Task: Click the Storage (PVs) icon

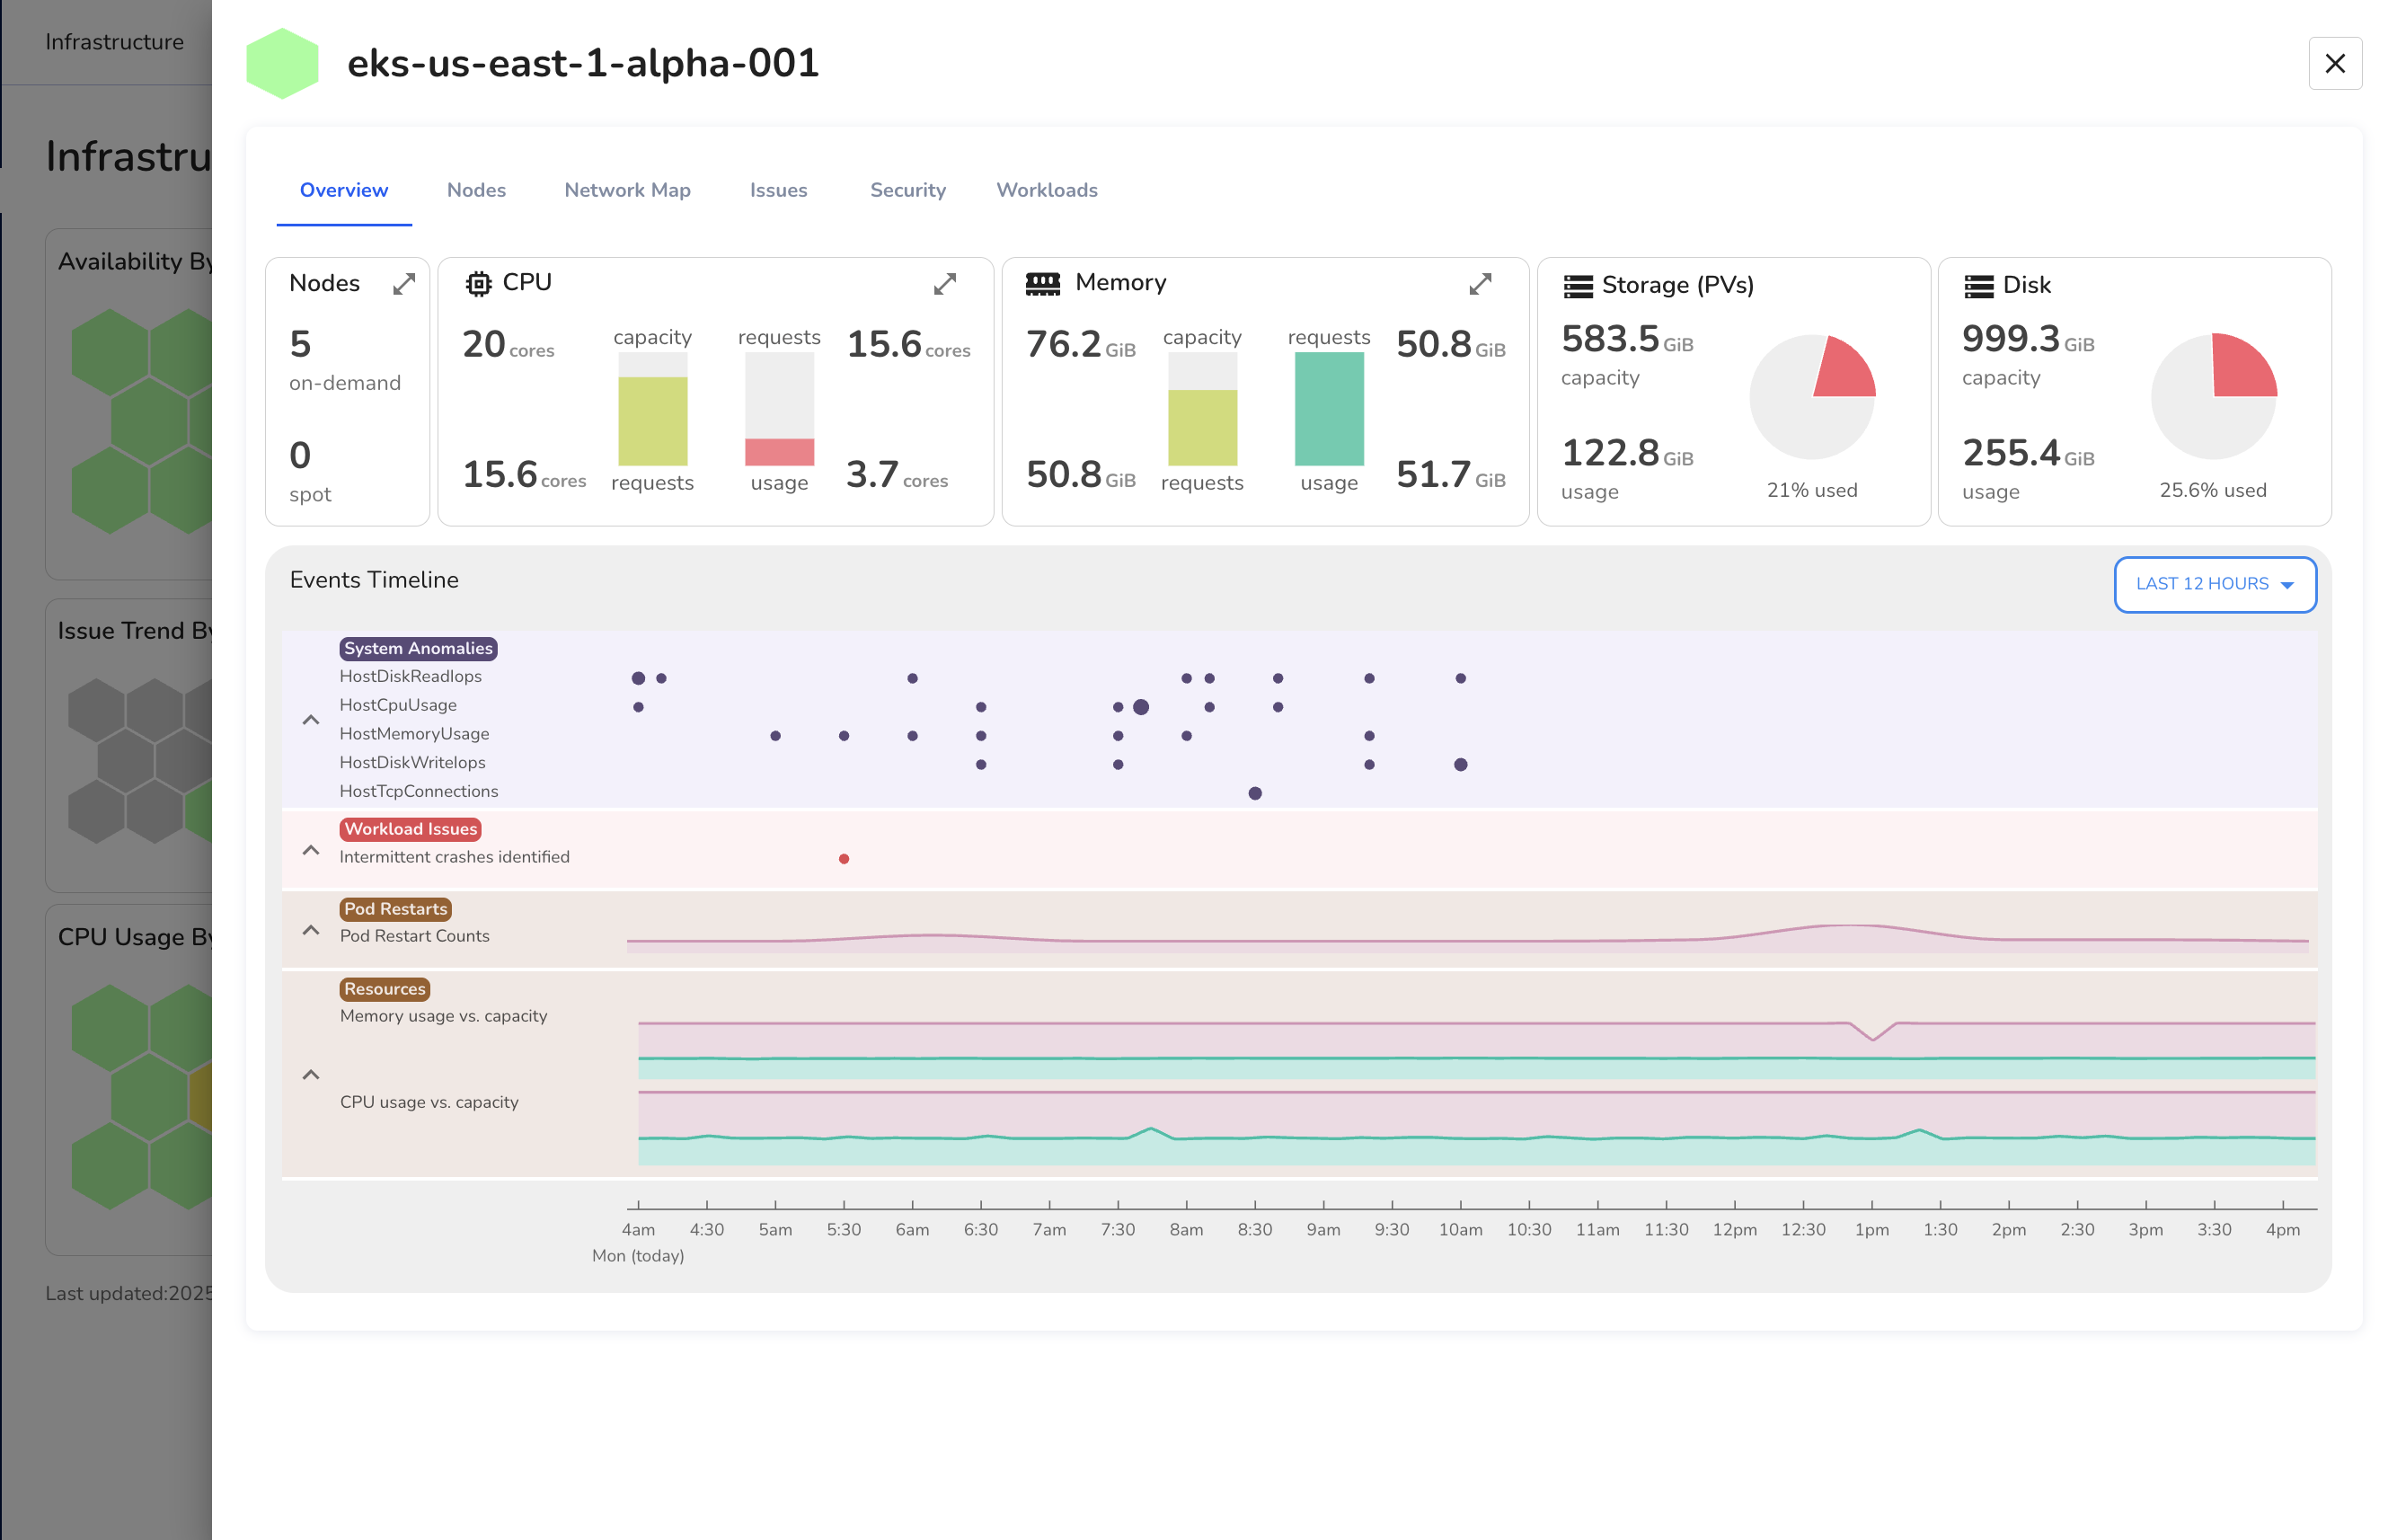Action: 1577,286
